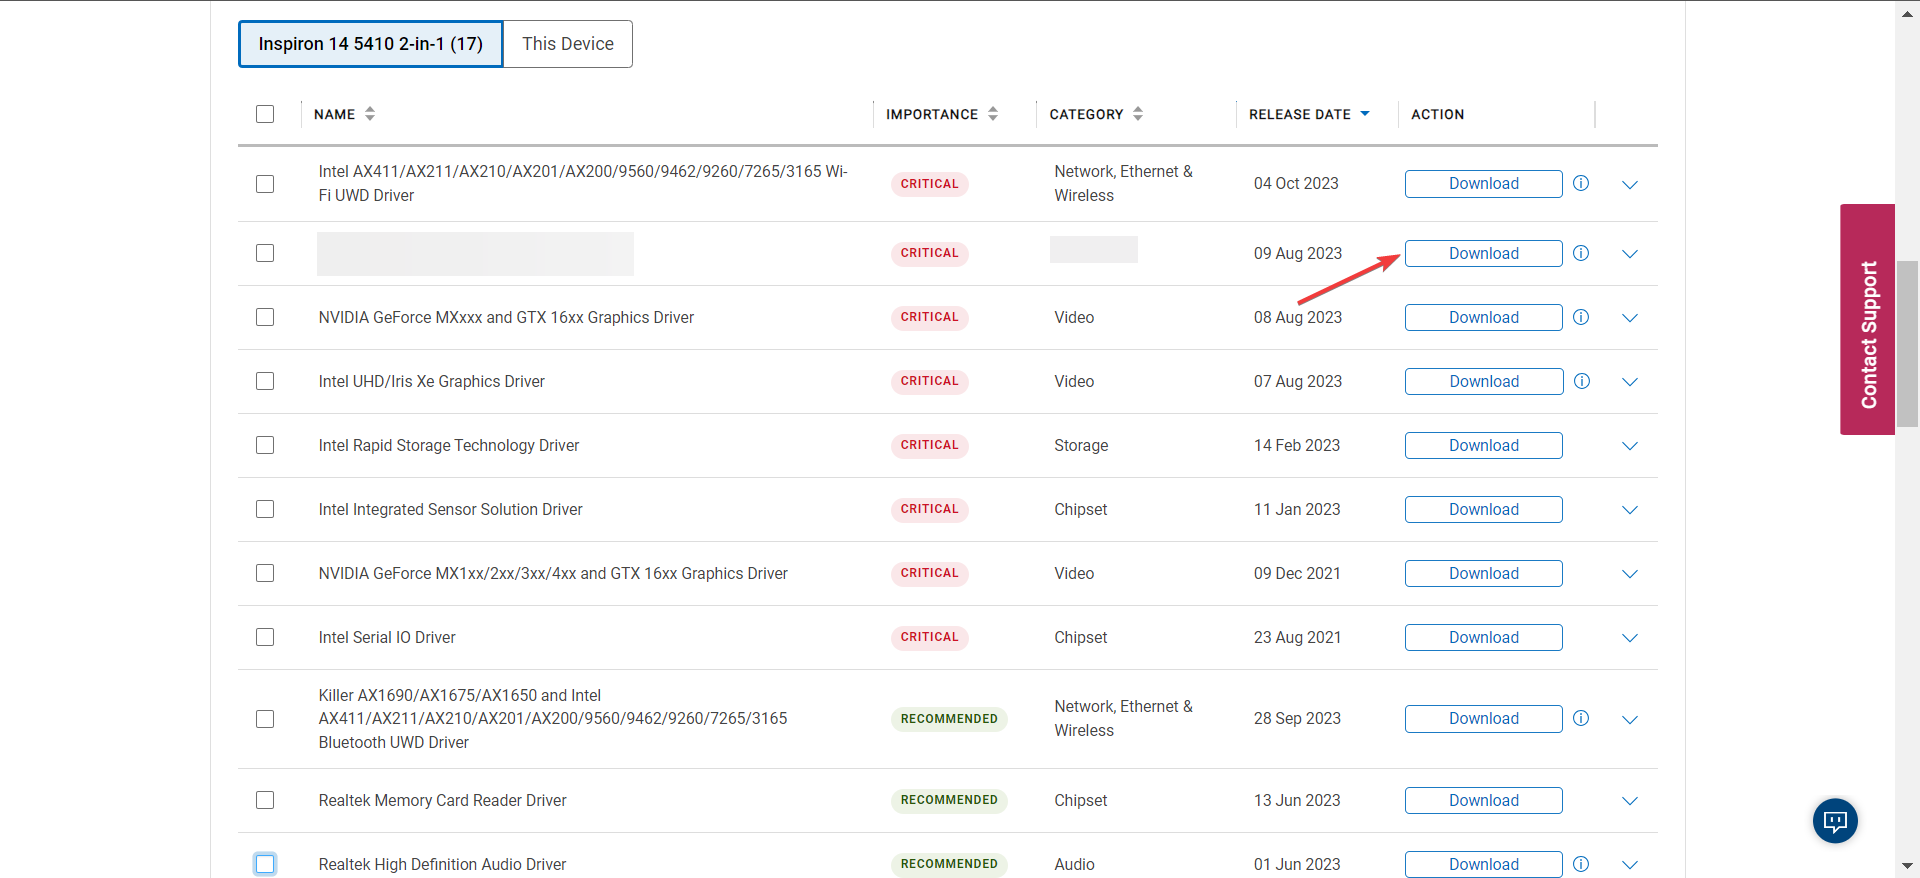Click Audio category on Realtek Audio row
Image resolution: width=1920 pixels, height=878 pixels.
click(x=1074, y=865)
